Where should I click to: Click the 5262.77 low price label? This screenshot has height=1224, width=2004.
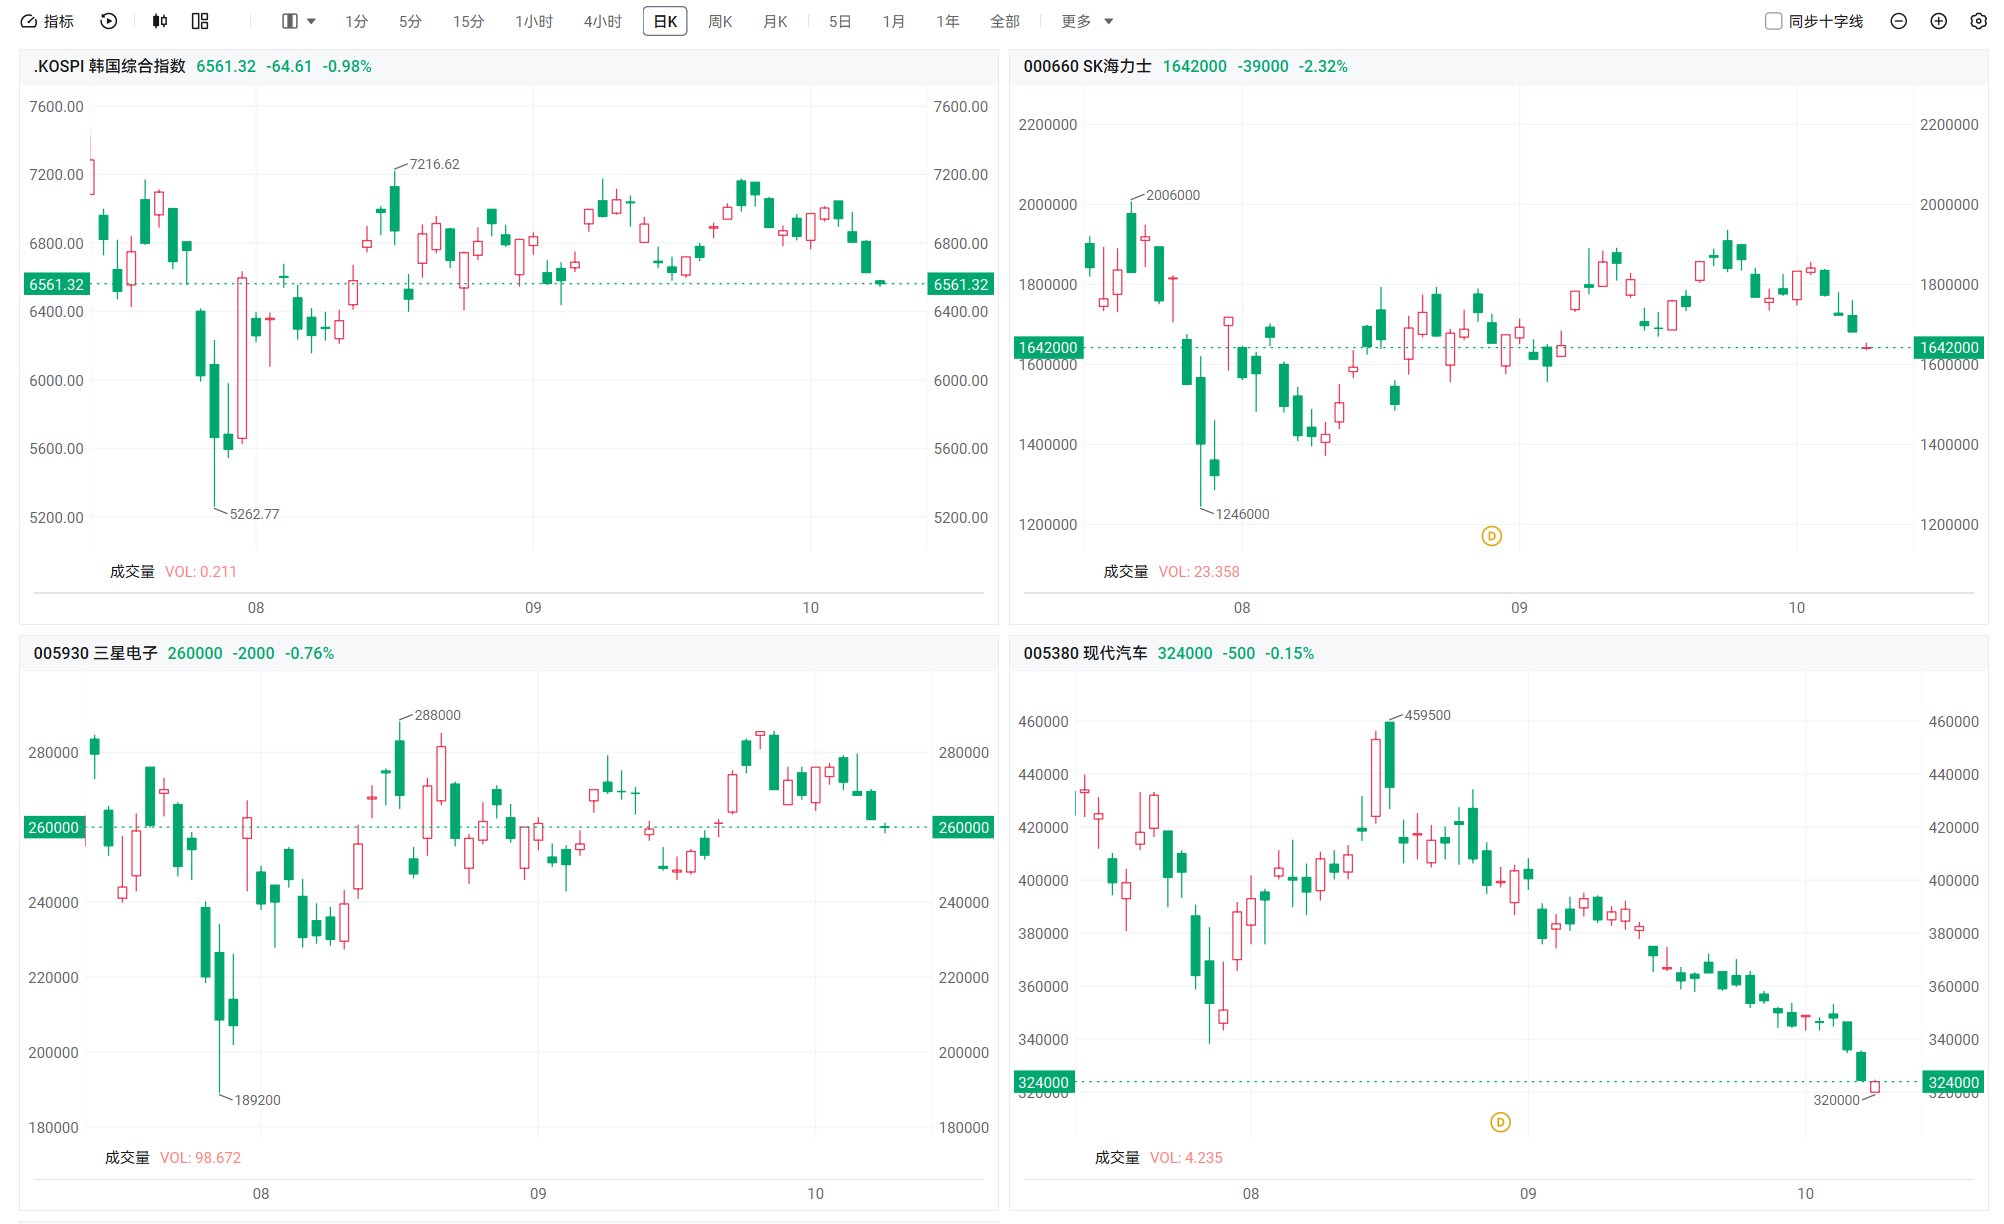tap(254, 514)
